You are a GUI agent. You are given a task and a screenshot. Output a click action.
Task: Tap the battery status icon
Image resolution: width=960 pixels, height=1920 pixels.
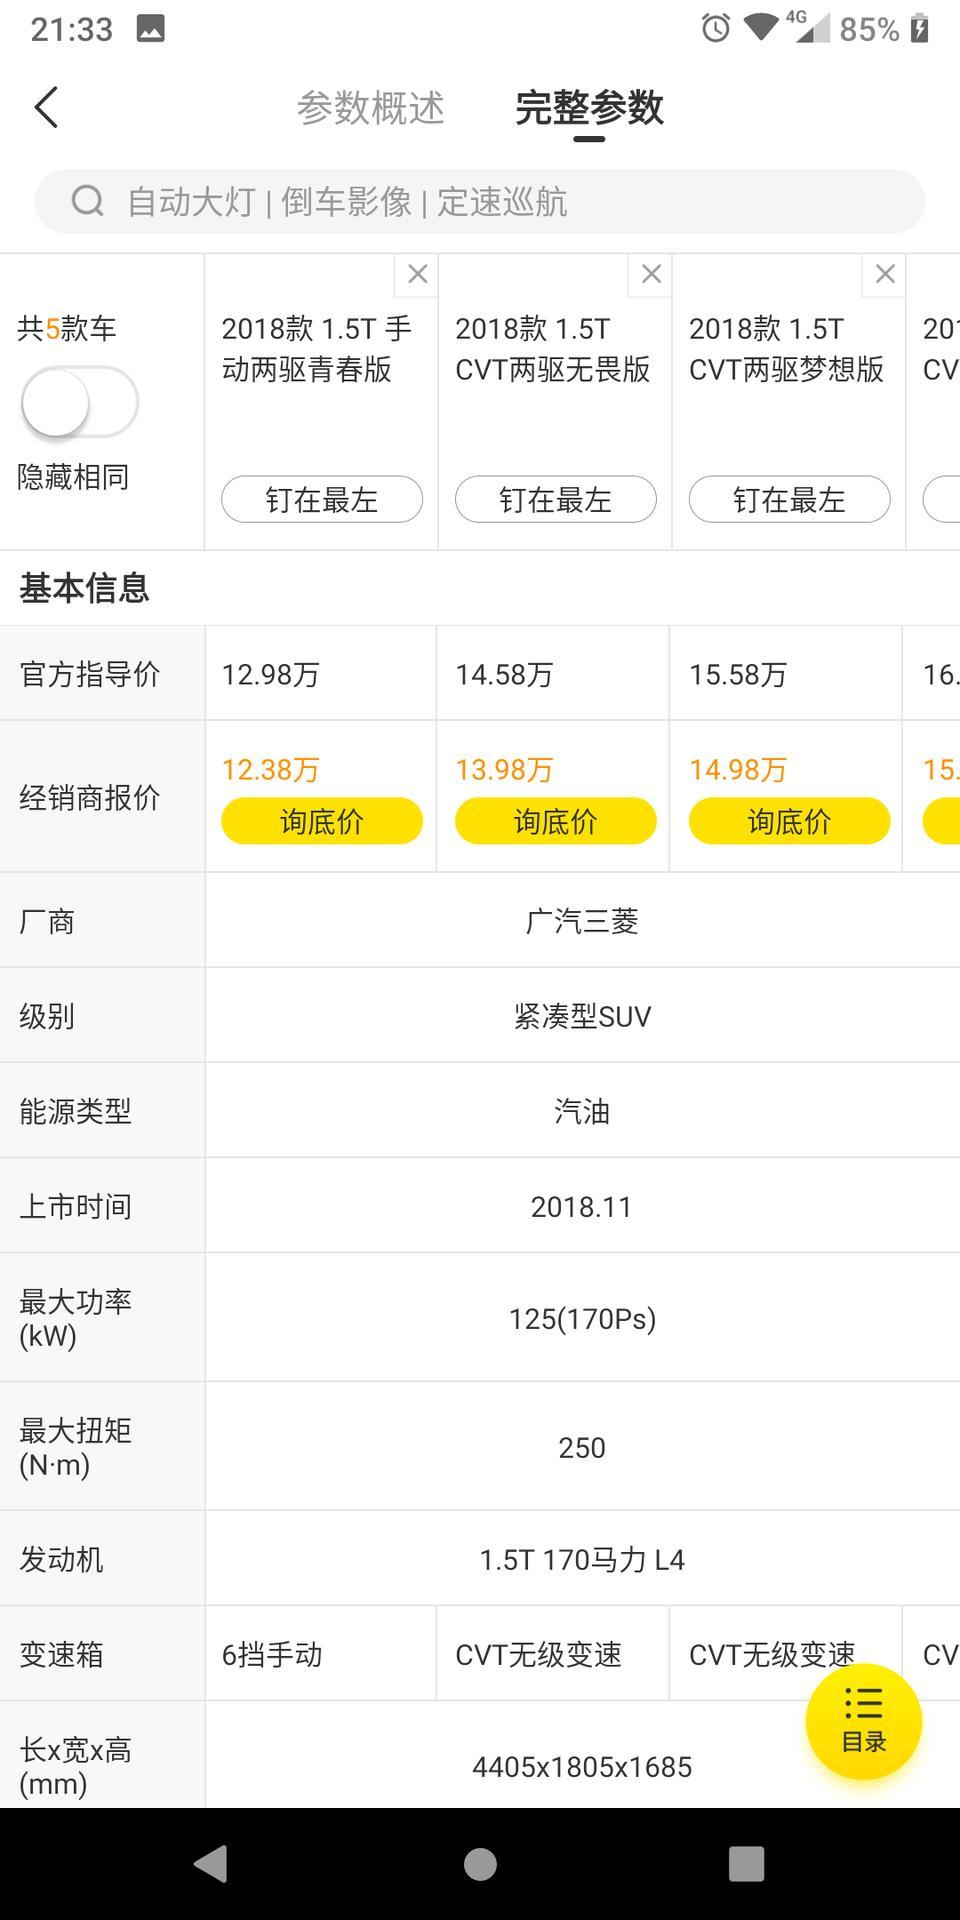coord(920,28)
